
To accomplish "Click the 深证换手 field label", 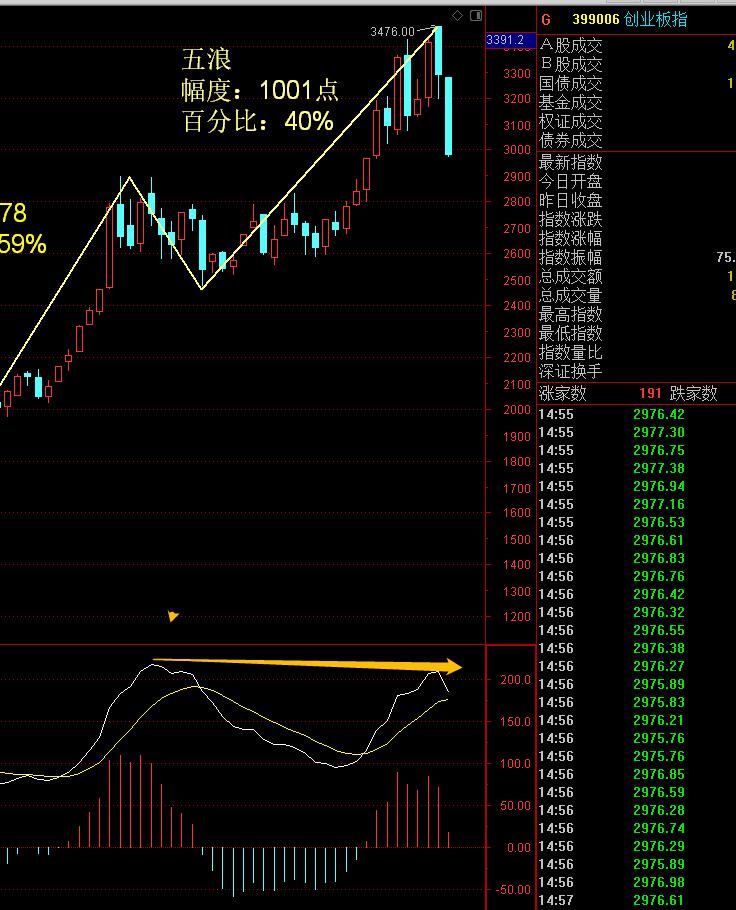I will tap(571, 371).
